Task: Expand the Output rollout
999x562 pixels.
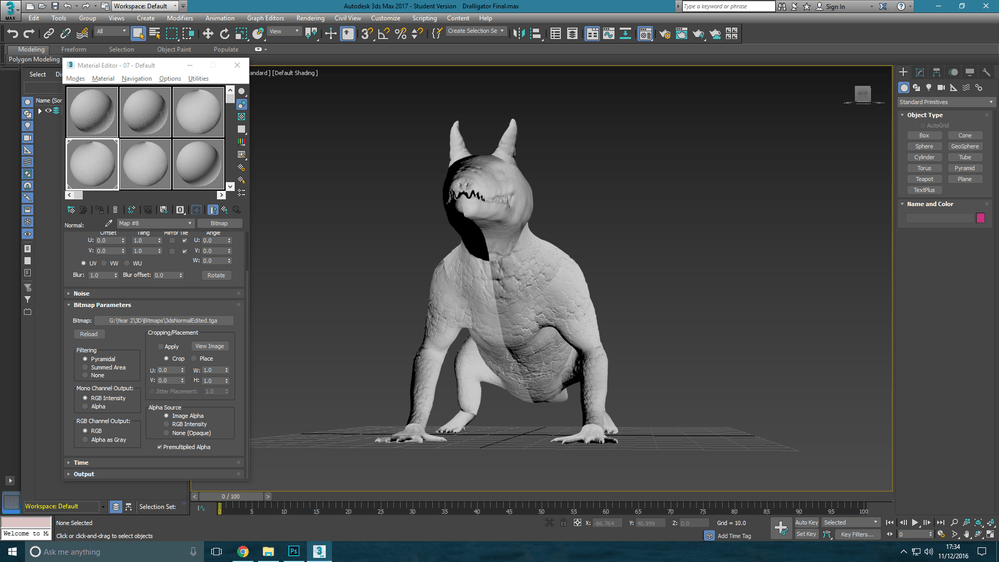Action: (83, 474)
